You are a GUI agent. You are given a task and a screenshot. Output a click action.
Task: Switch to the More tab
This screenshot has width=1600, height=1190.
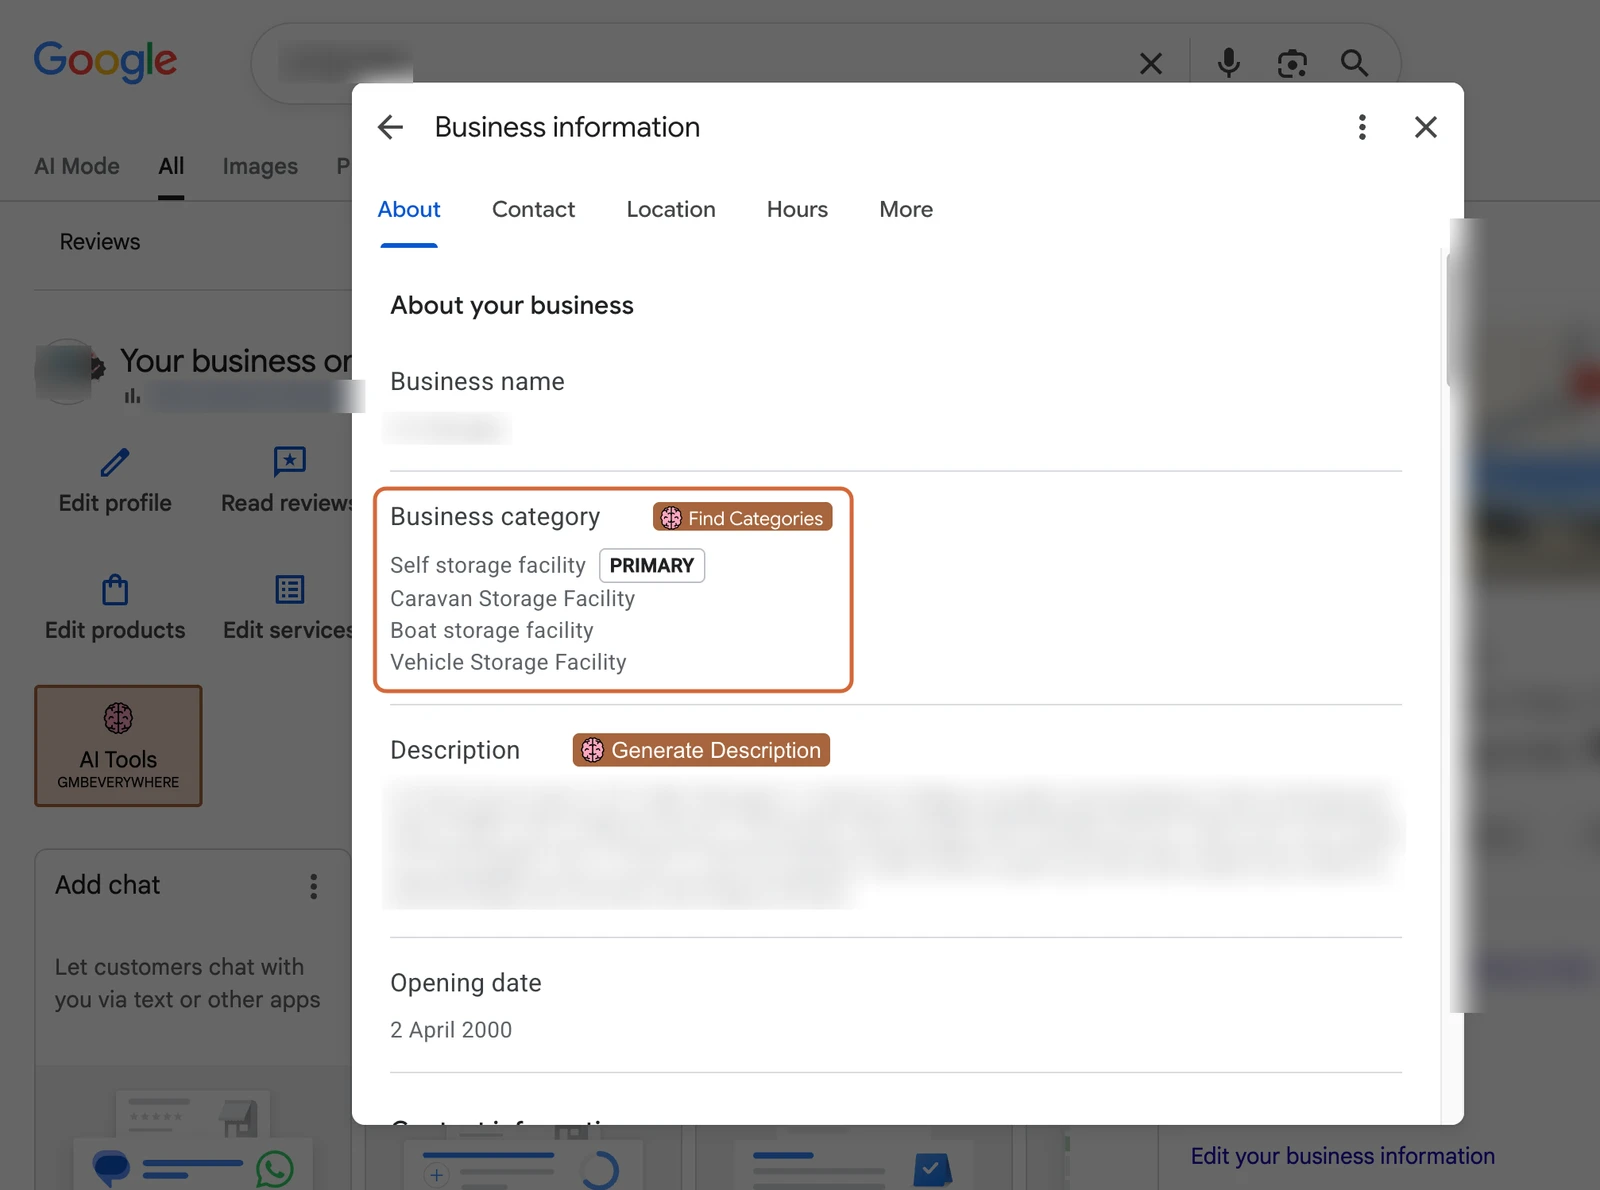(906, 210)
